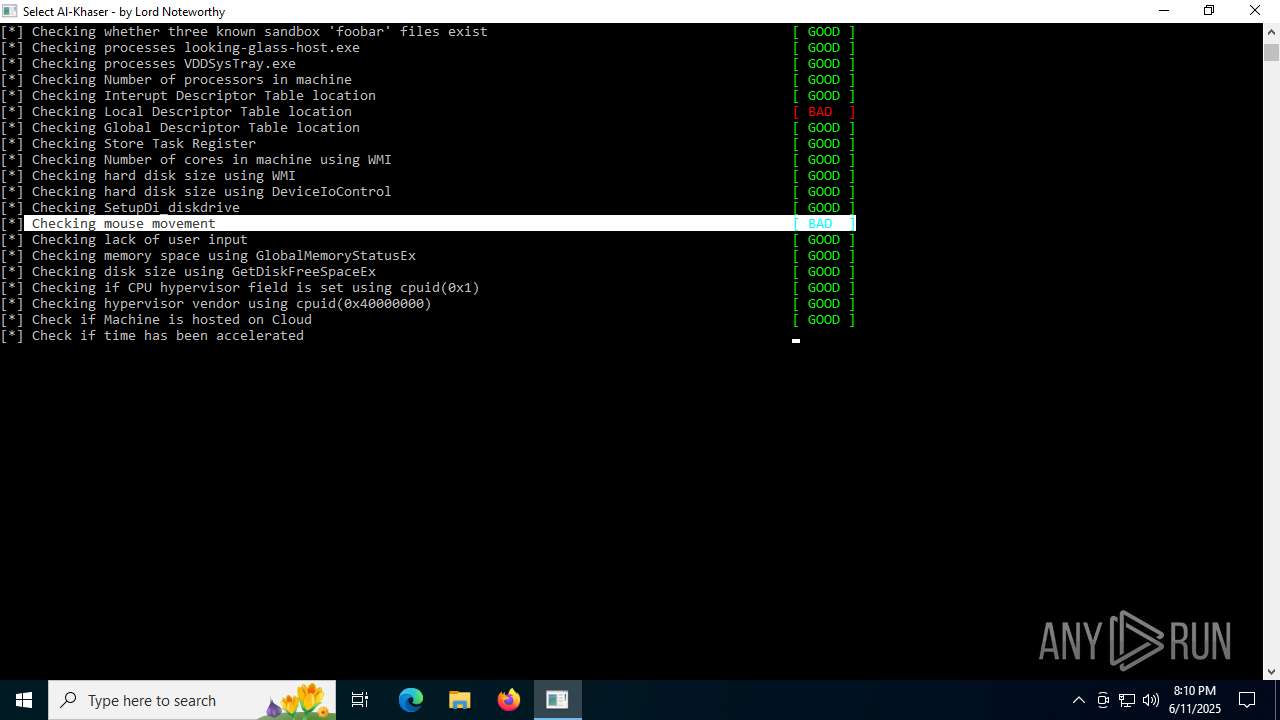This screenshot has height=720, width=1280.
Task: Close the Al-Khaser console window
Action: (x=1255, y=11)
